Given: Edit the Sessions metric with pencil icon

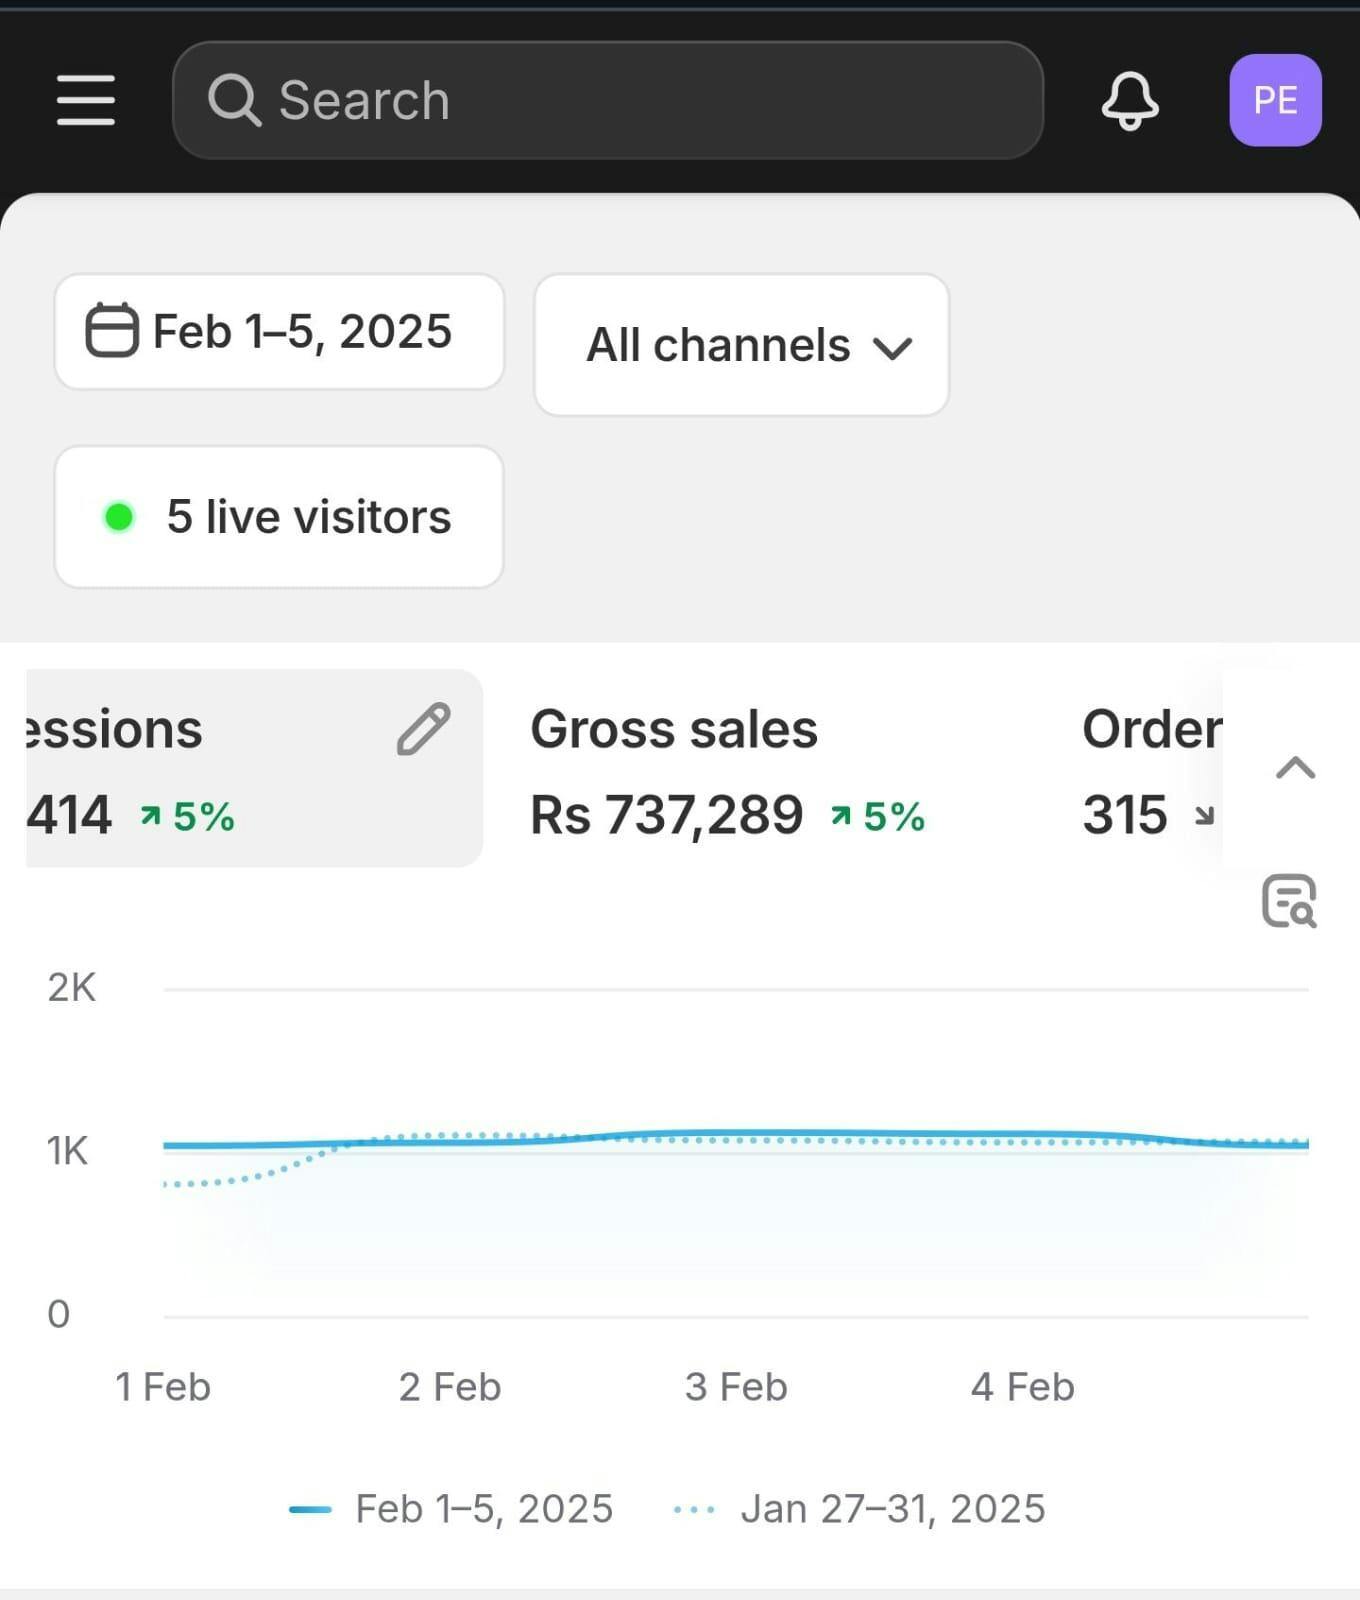Looking at the screenshot, I should [423, 729].
